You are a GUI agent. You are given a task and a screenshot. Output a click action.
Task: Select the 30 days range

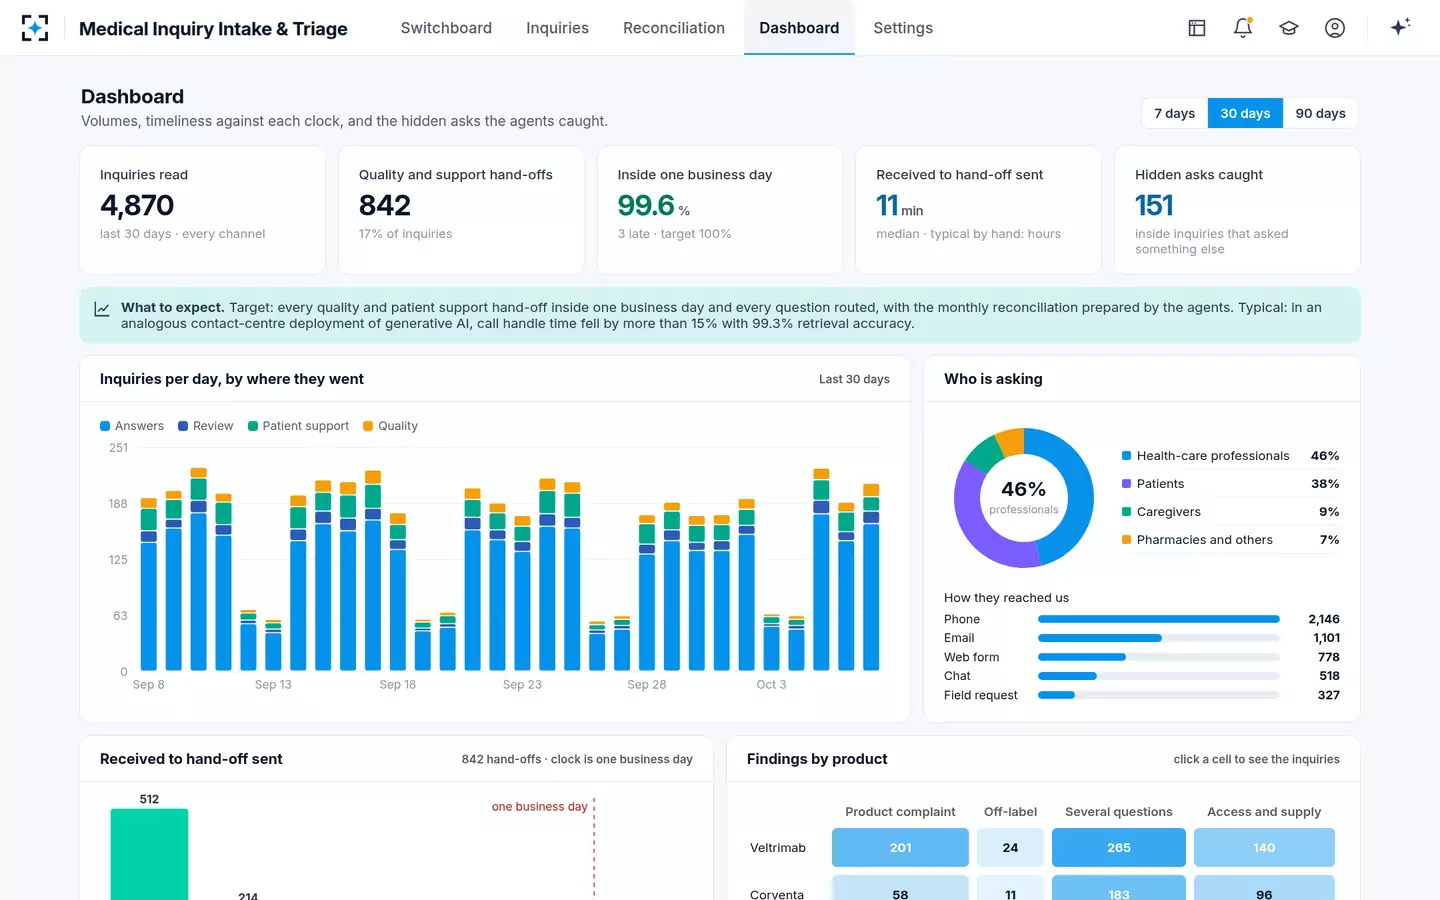coord(1245,113)
